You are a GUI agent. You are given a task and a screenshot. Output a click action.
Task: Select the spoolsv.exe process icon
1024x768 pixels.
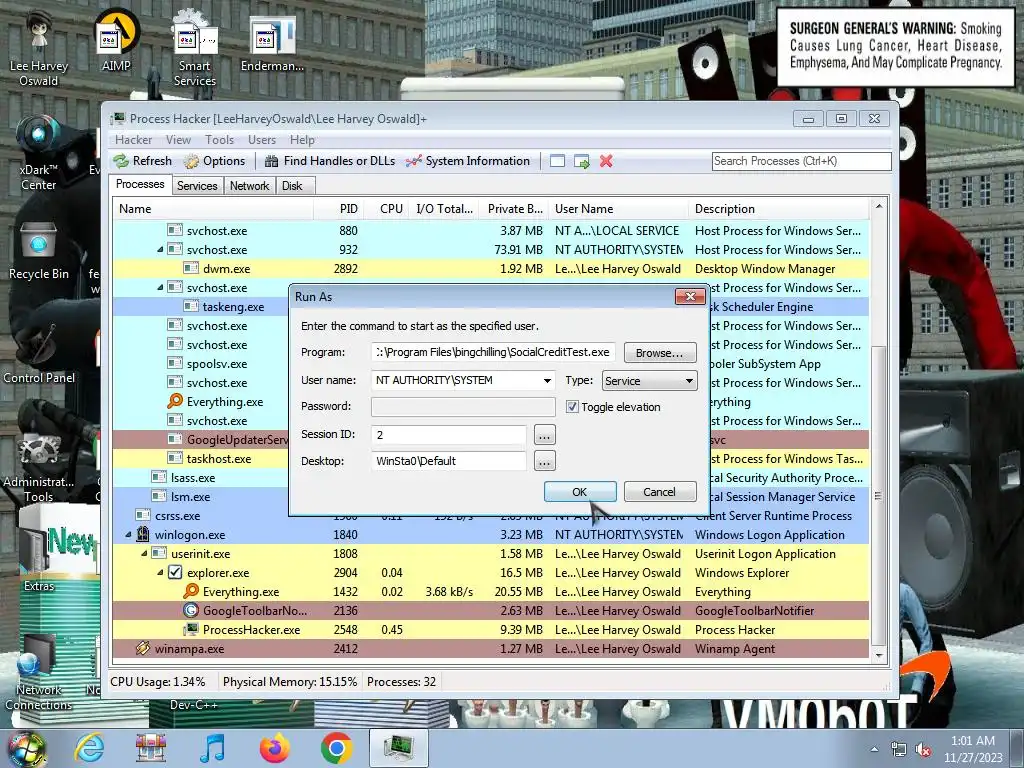[x=174, y=363]
